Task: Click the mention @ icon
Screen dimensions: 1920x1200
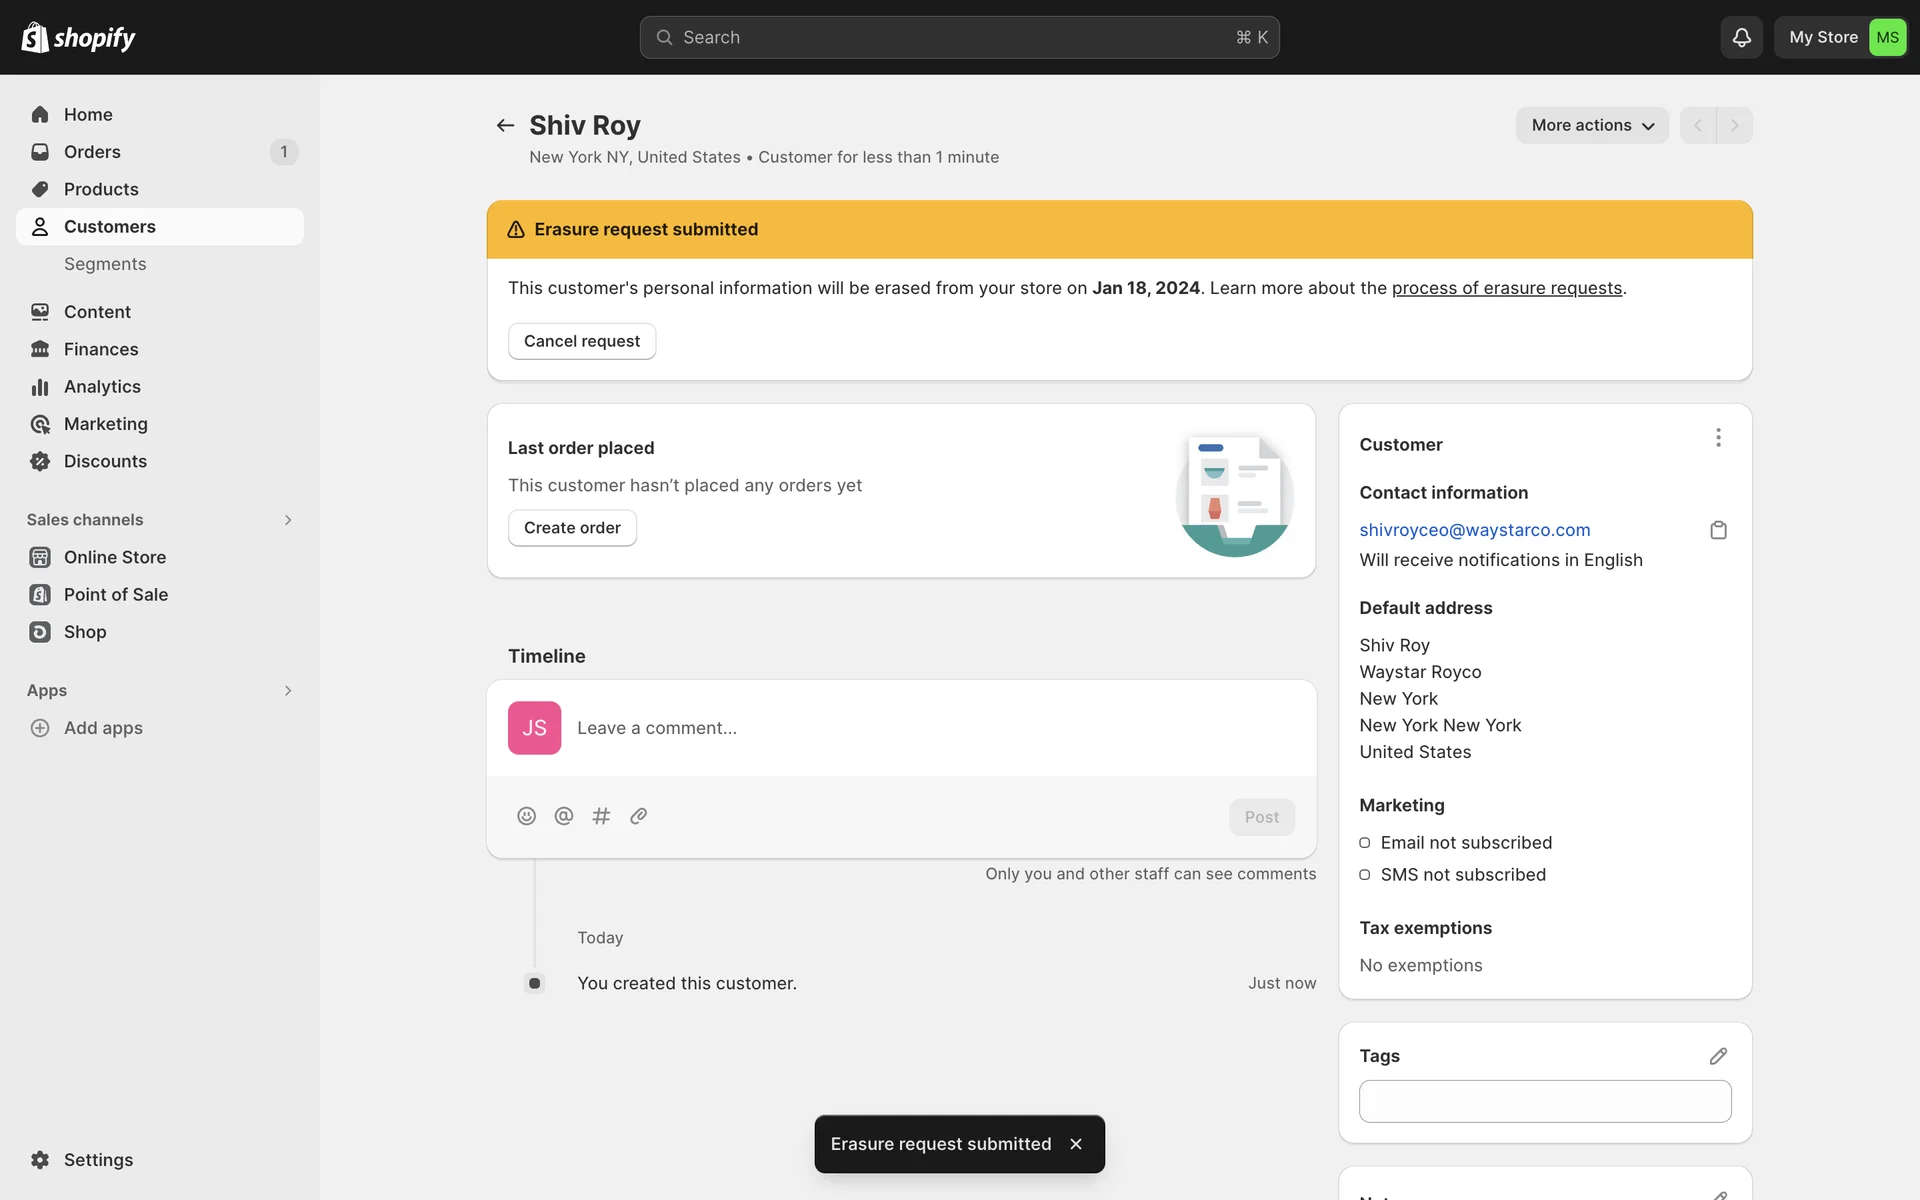Action: coord(564,816)
